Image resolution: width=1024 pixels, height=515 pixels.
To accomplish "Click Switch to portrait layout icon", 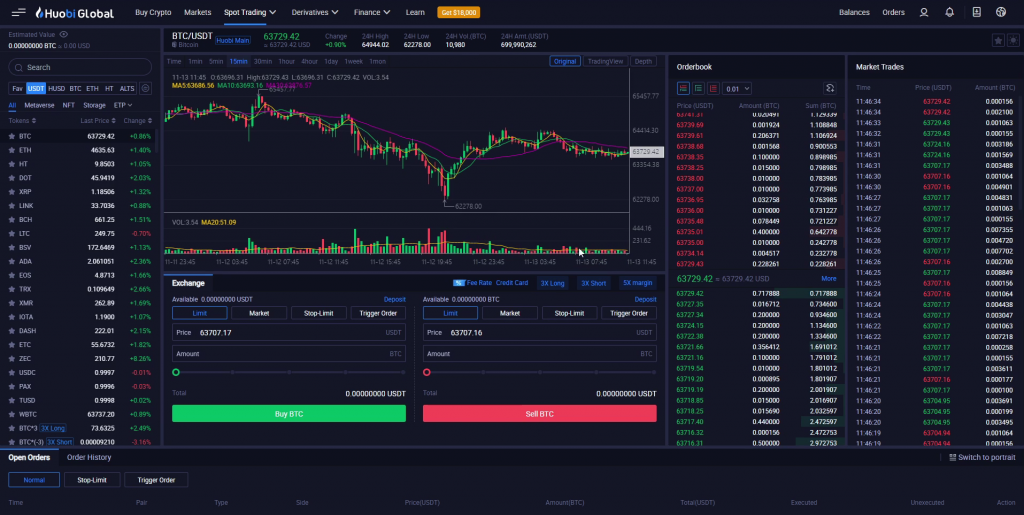I will 952,458.
